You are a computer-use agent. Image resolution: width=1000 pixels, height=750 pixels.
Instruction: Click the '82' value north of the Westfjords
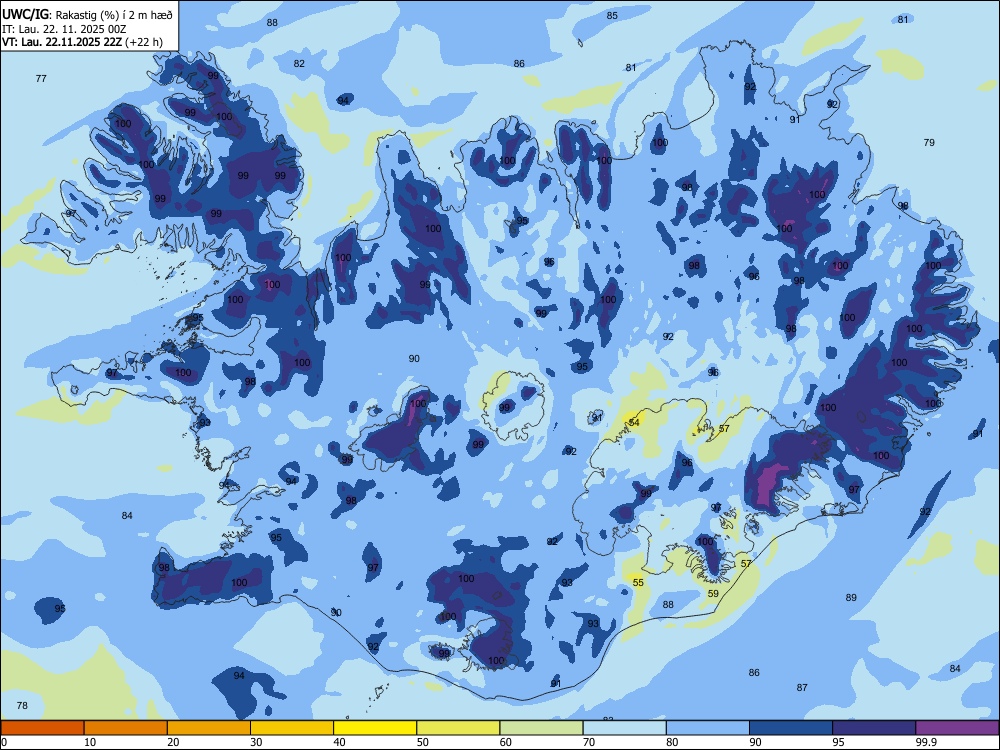click(x=299, y=63)
